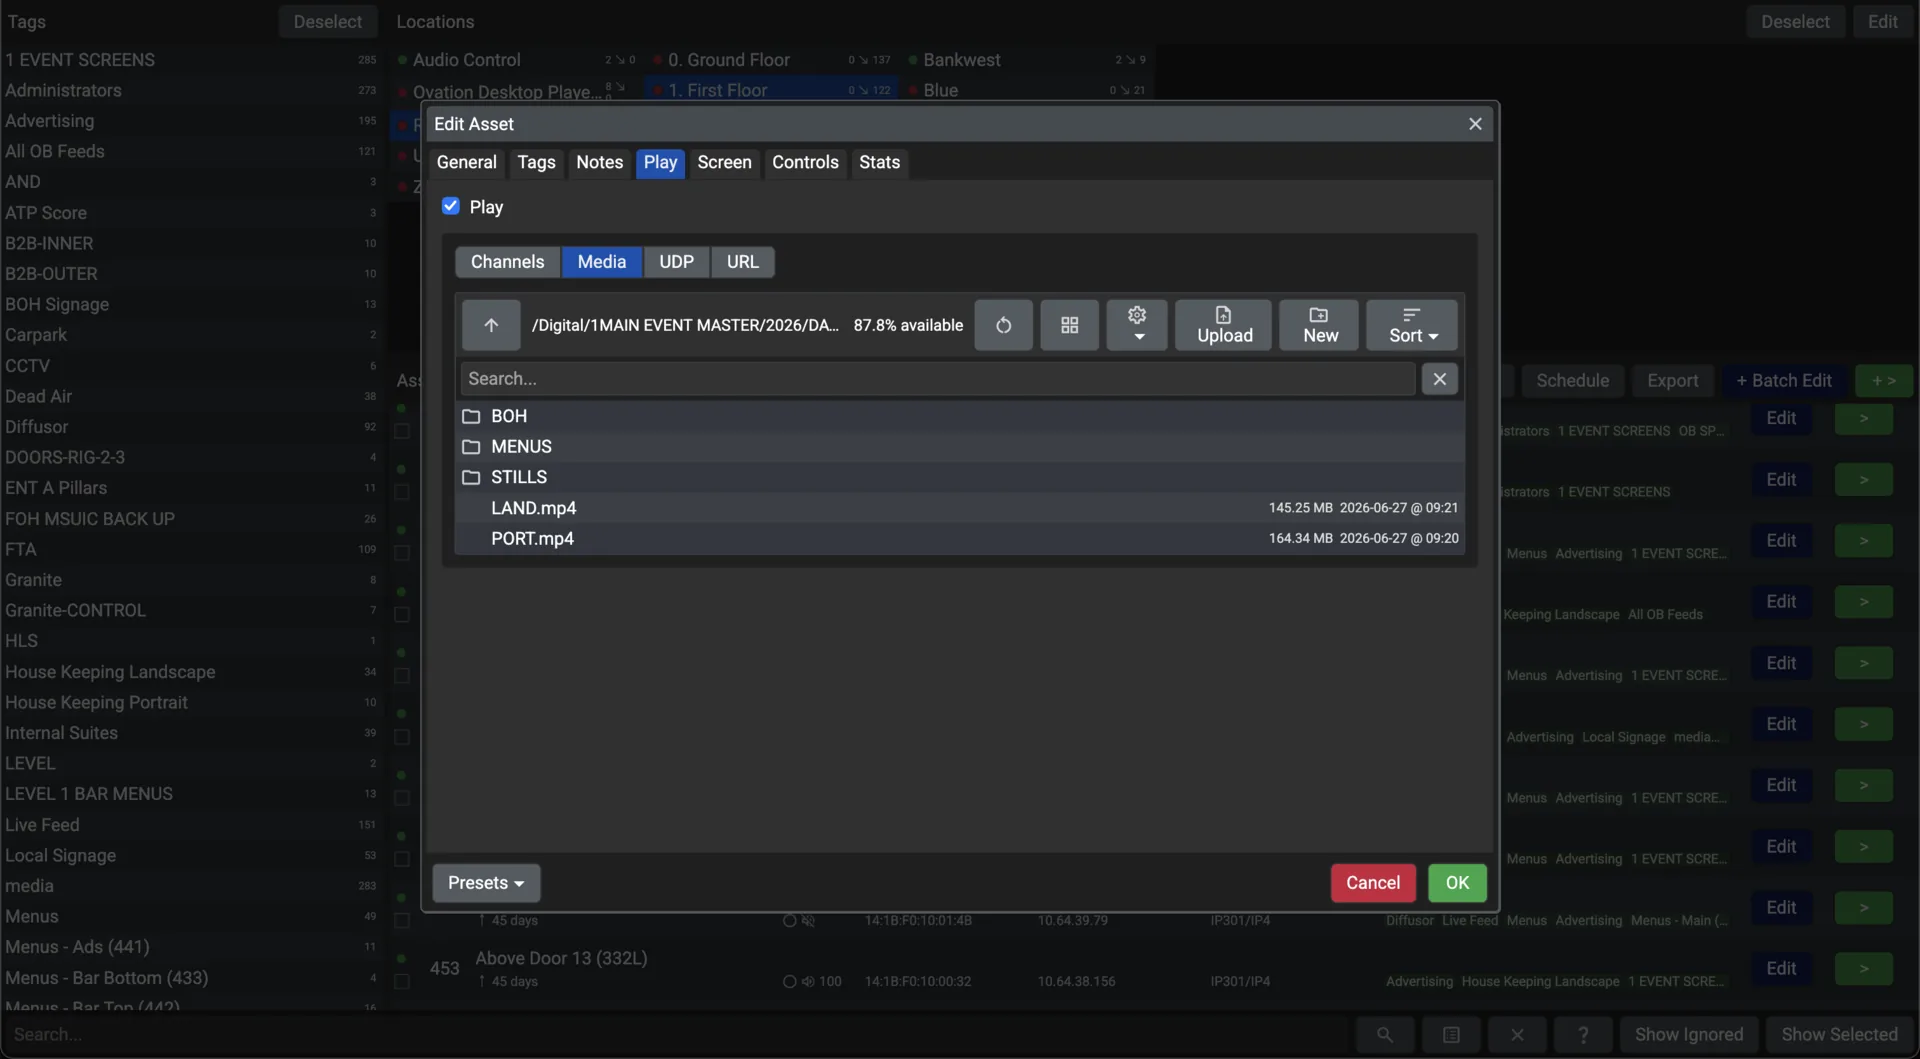Screen dimensions: 1920x1059
Task: Open the Stats tab
Action: [879, 163]
